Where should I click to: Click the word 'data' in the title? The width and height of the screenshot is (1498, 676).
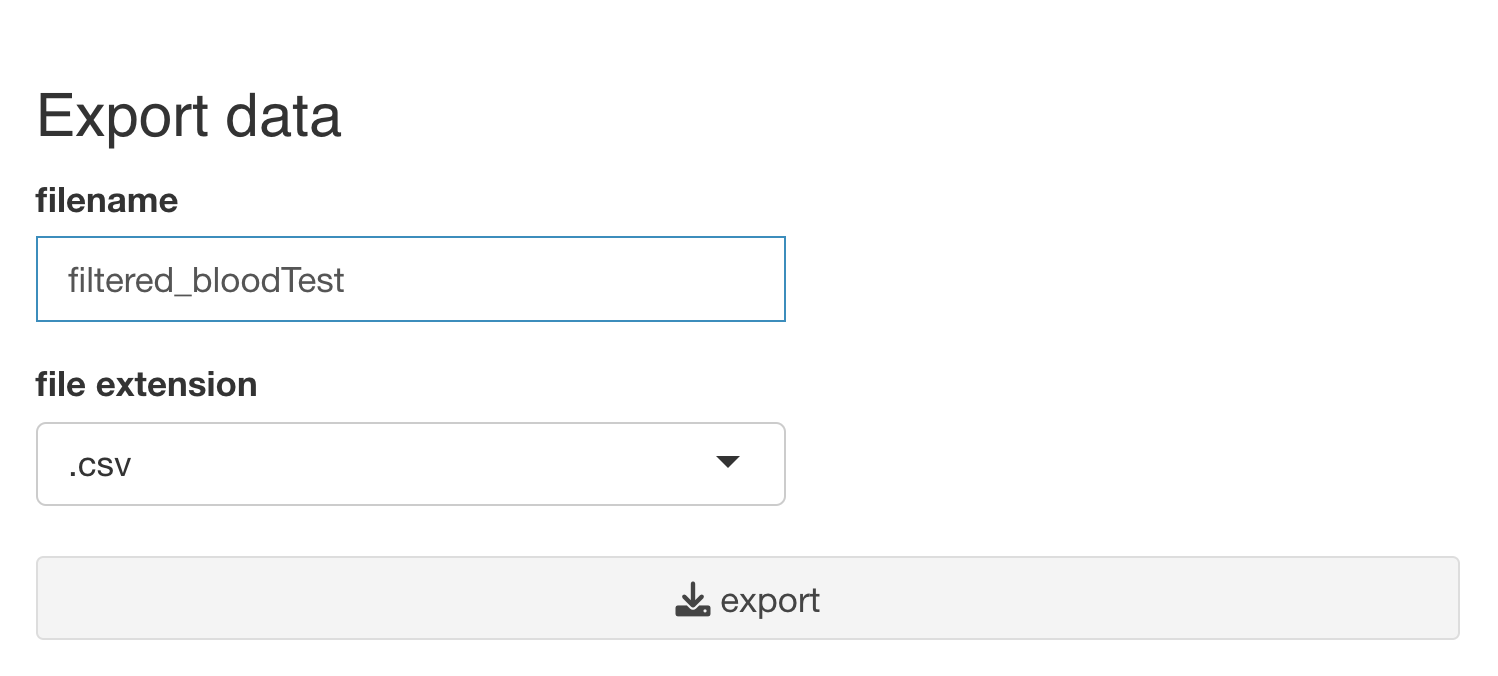[283, 116]
